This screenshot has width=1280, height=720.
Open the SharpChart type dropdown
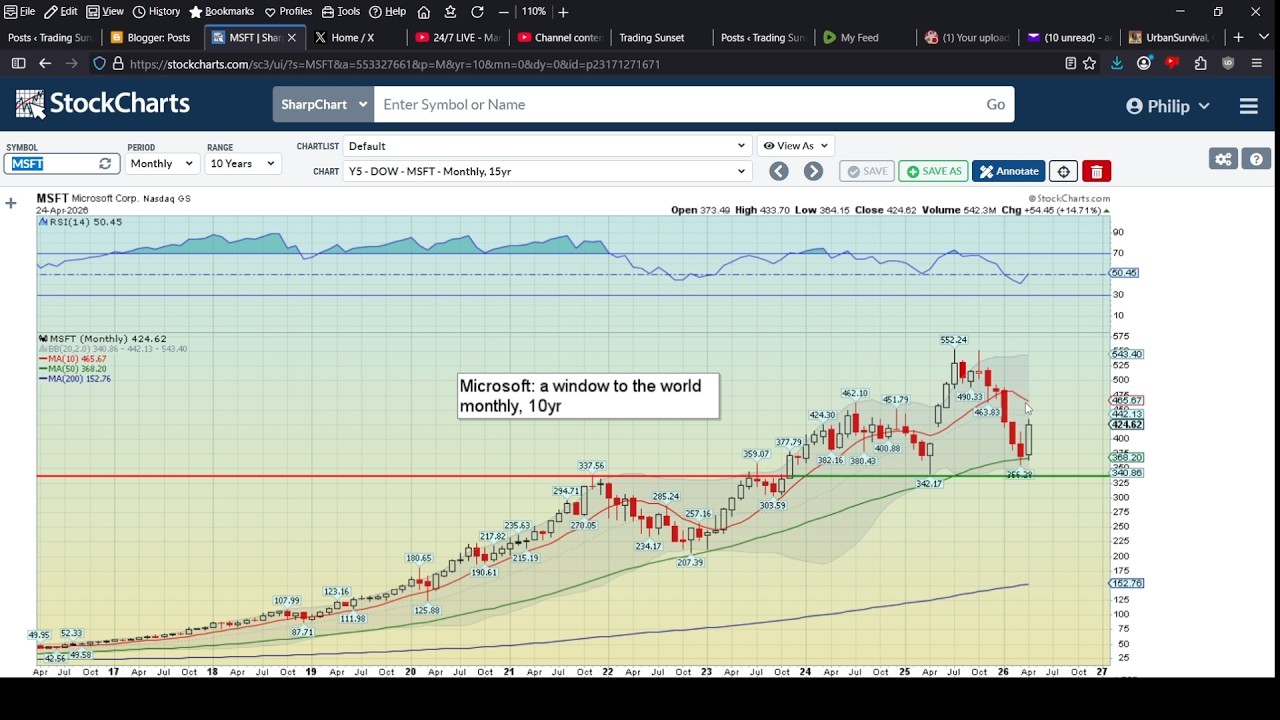(x=323, y=104)
